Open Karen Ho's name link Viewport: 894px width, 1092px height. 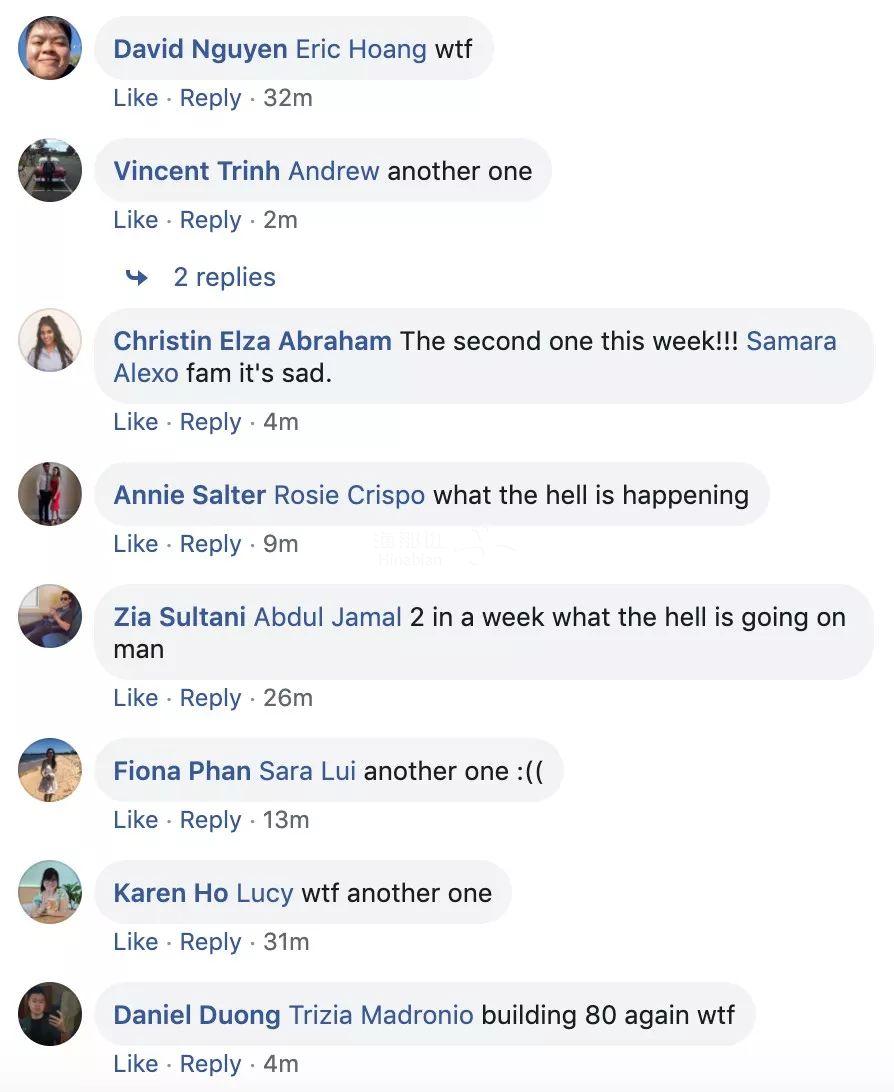point(170,893)
